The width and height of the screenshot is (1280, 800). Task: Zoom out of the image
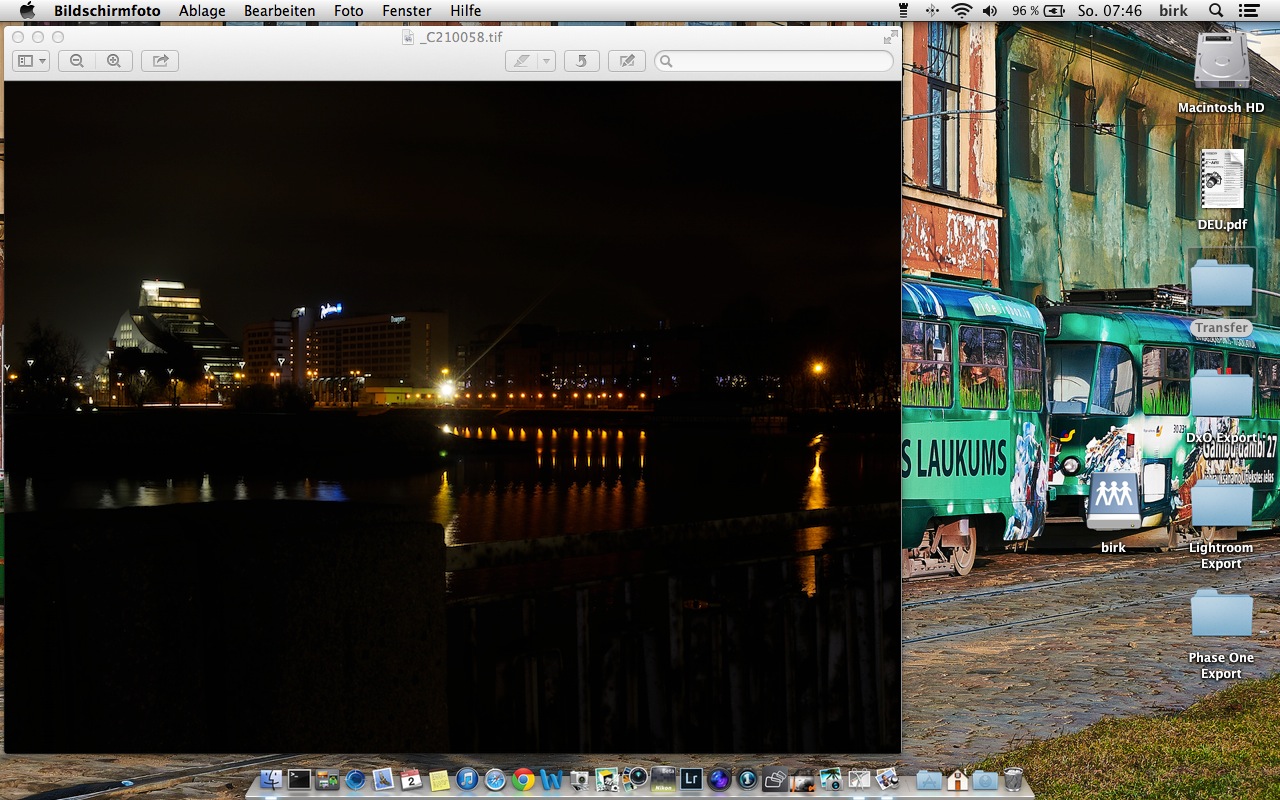[77, 61]
